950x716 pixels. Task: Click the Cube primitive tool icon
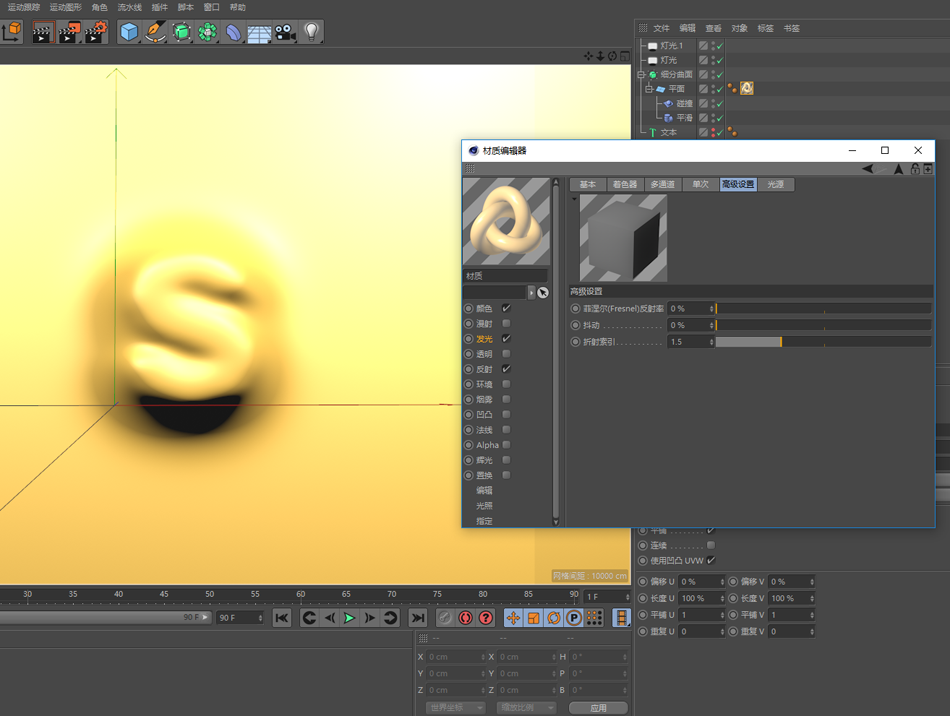click(x=129, y=31)
